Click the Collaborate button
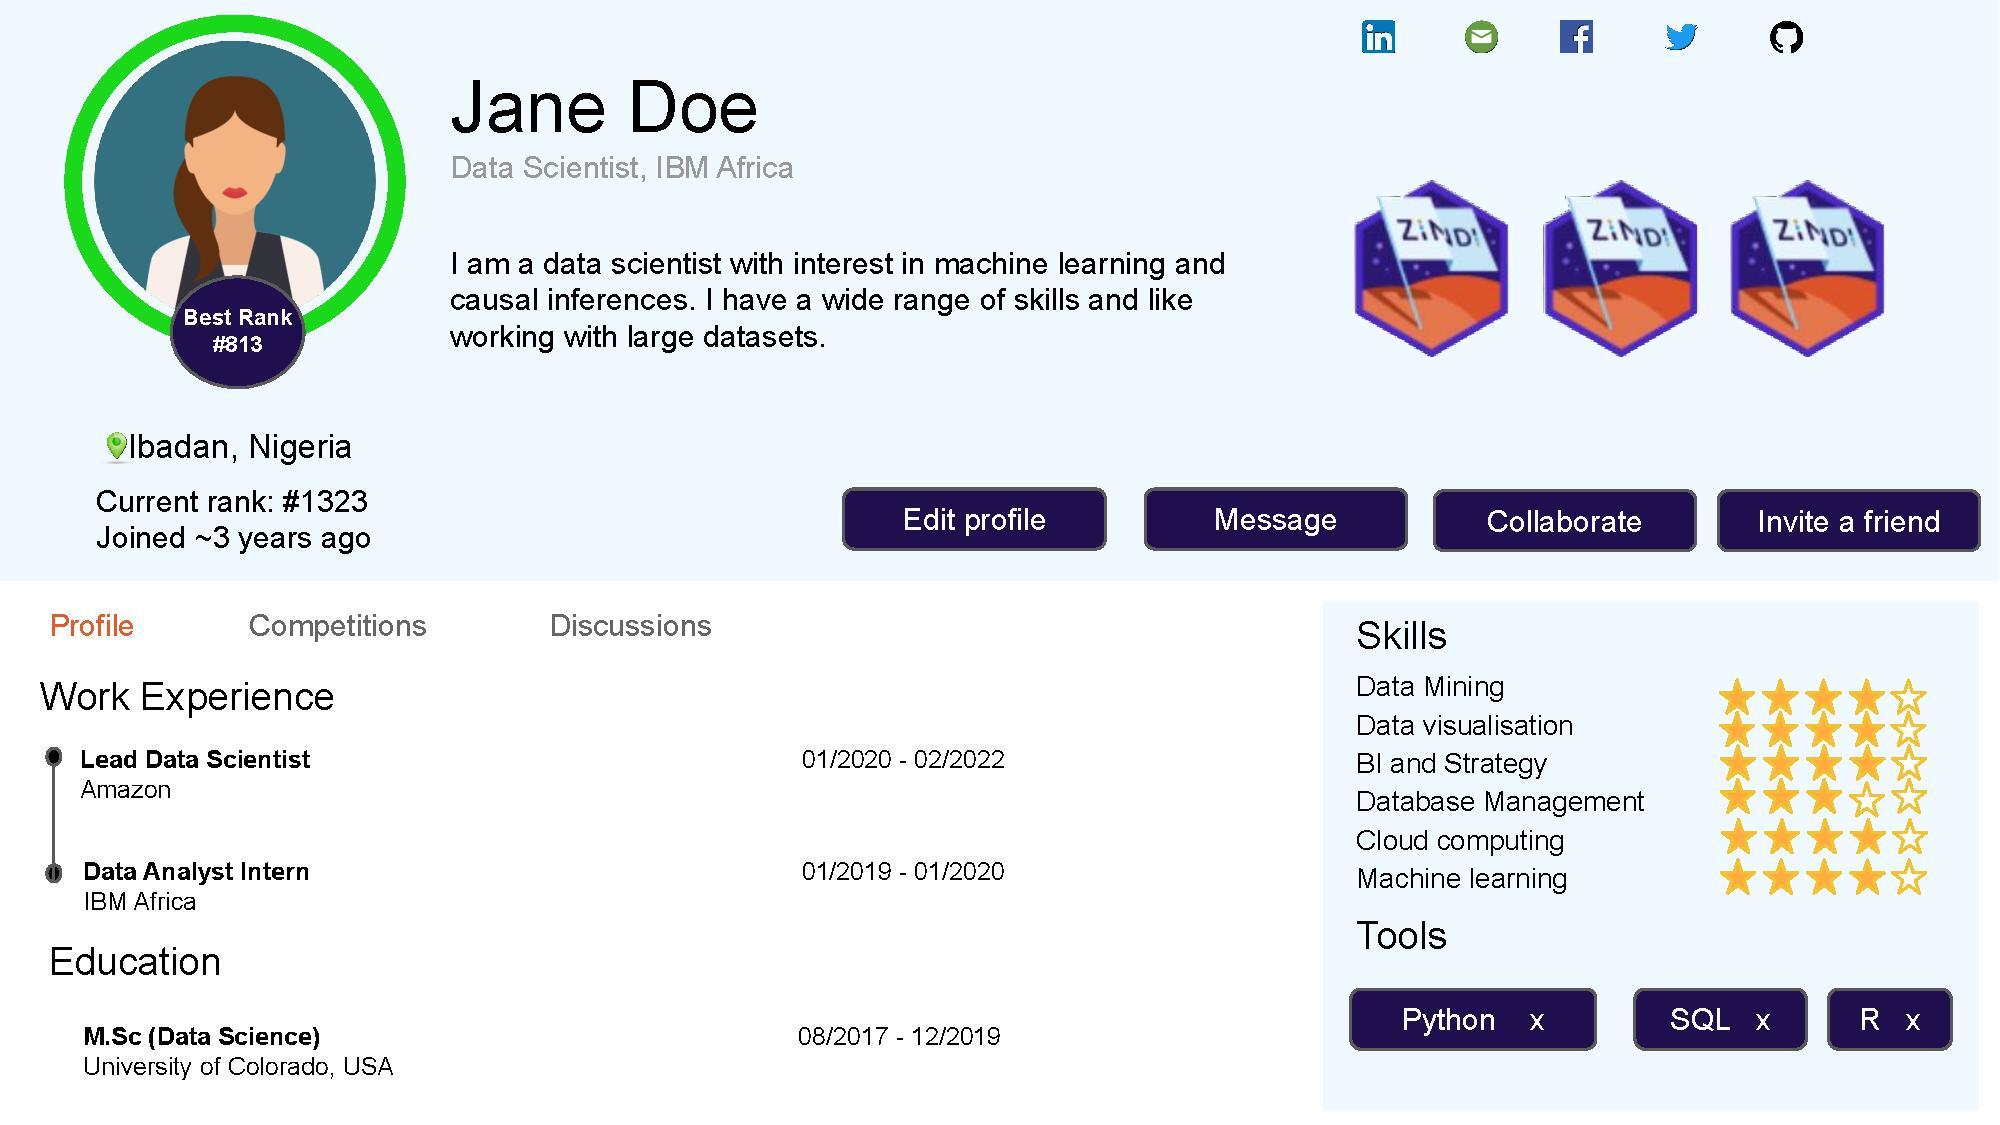This screenshot has width=2000, height=1125. click(x=1563, y=521)
